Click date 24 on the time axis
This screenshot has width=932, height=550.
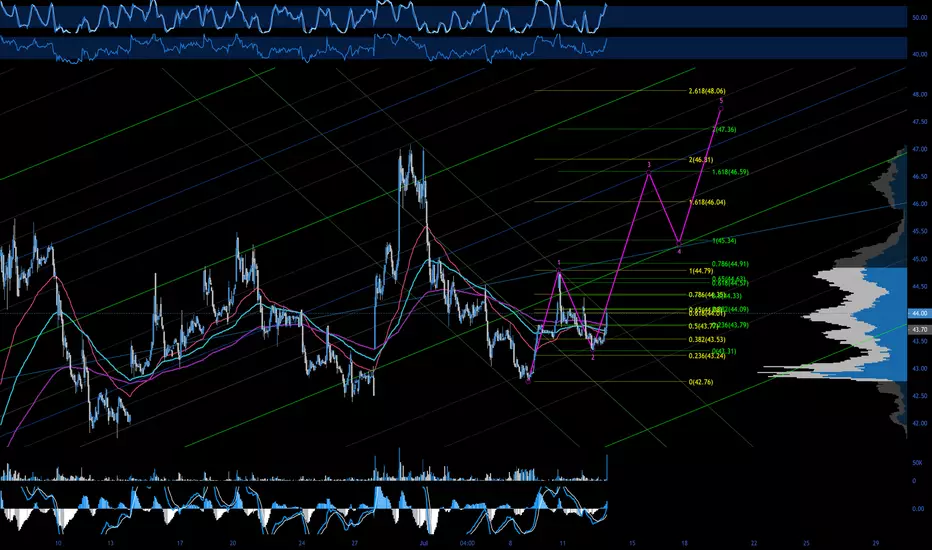click(302, 543)
